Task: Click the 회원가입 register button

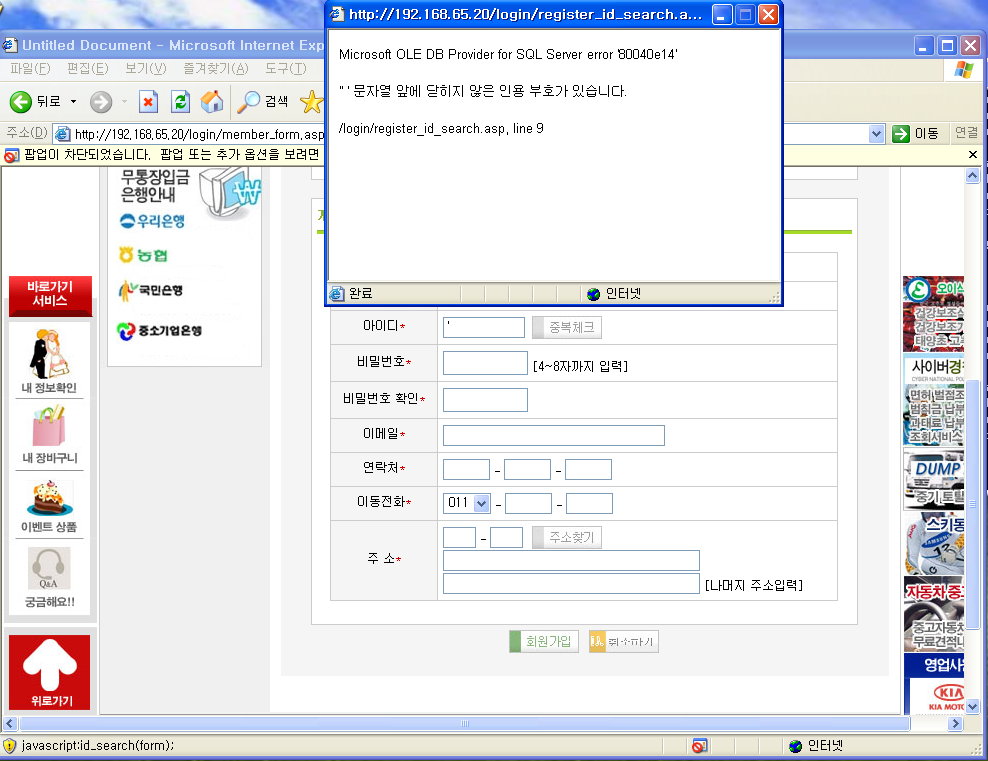Action: pyautogui.click(x=544, y=641)
